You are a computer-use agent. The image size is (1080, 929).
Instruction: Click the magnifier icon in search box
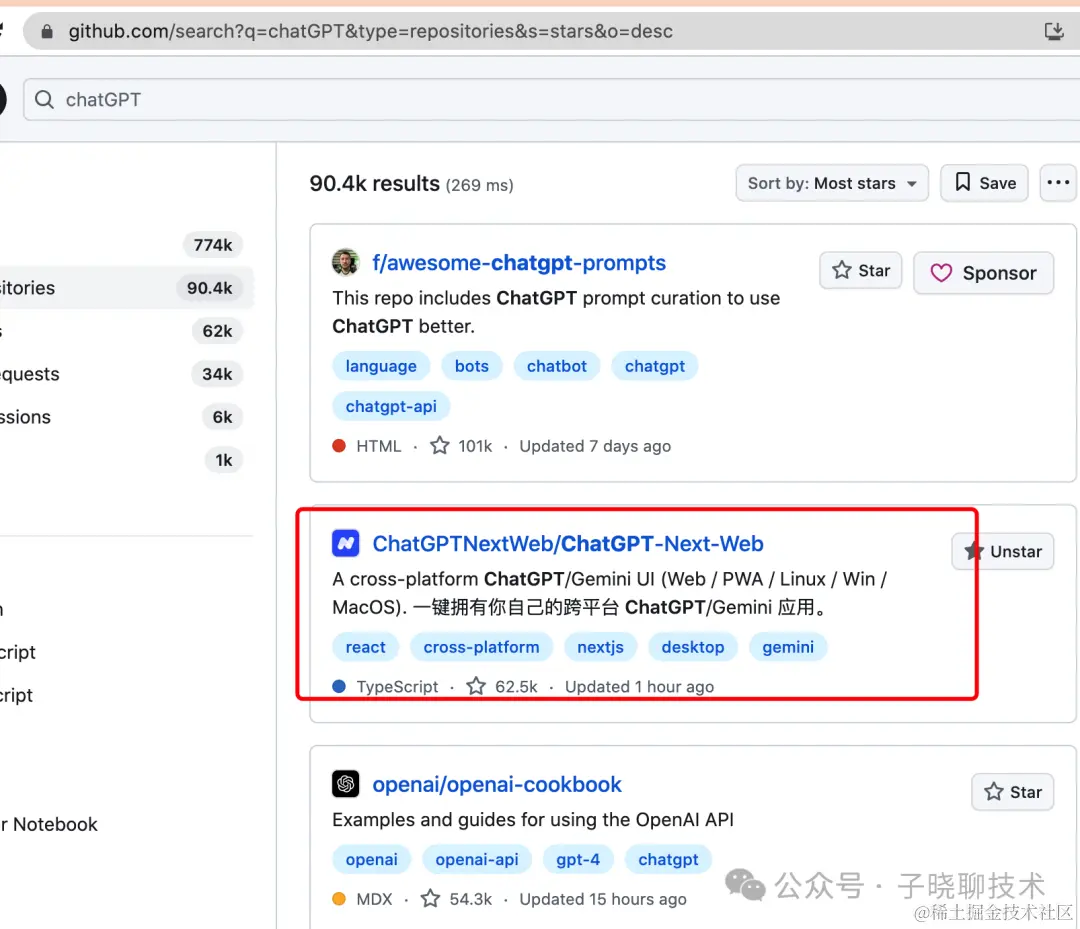(x=44, y=100)
